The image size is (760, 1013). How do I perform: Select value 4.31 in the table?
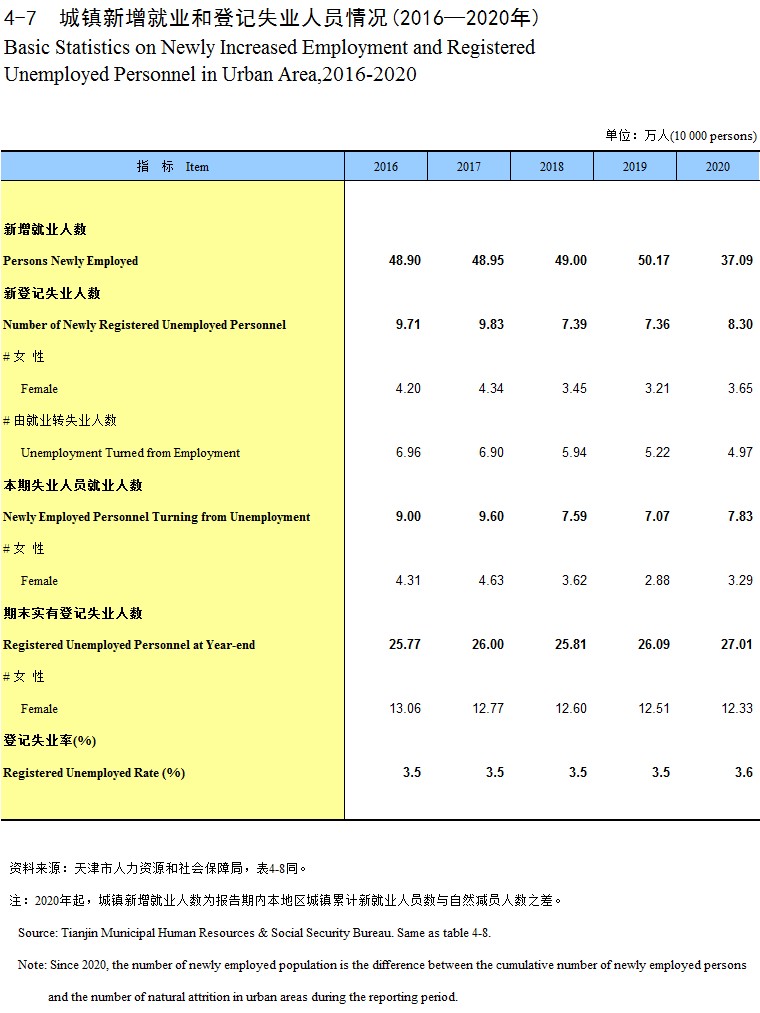[x=408, y=580]
